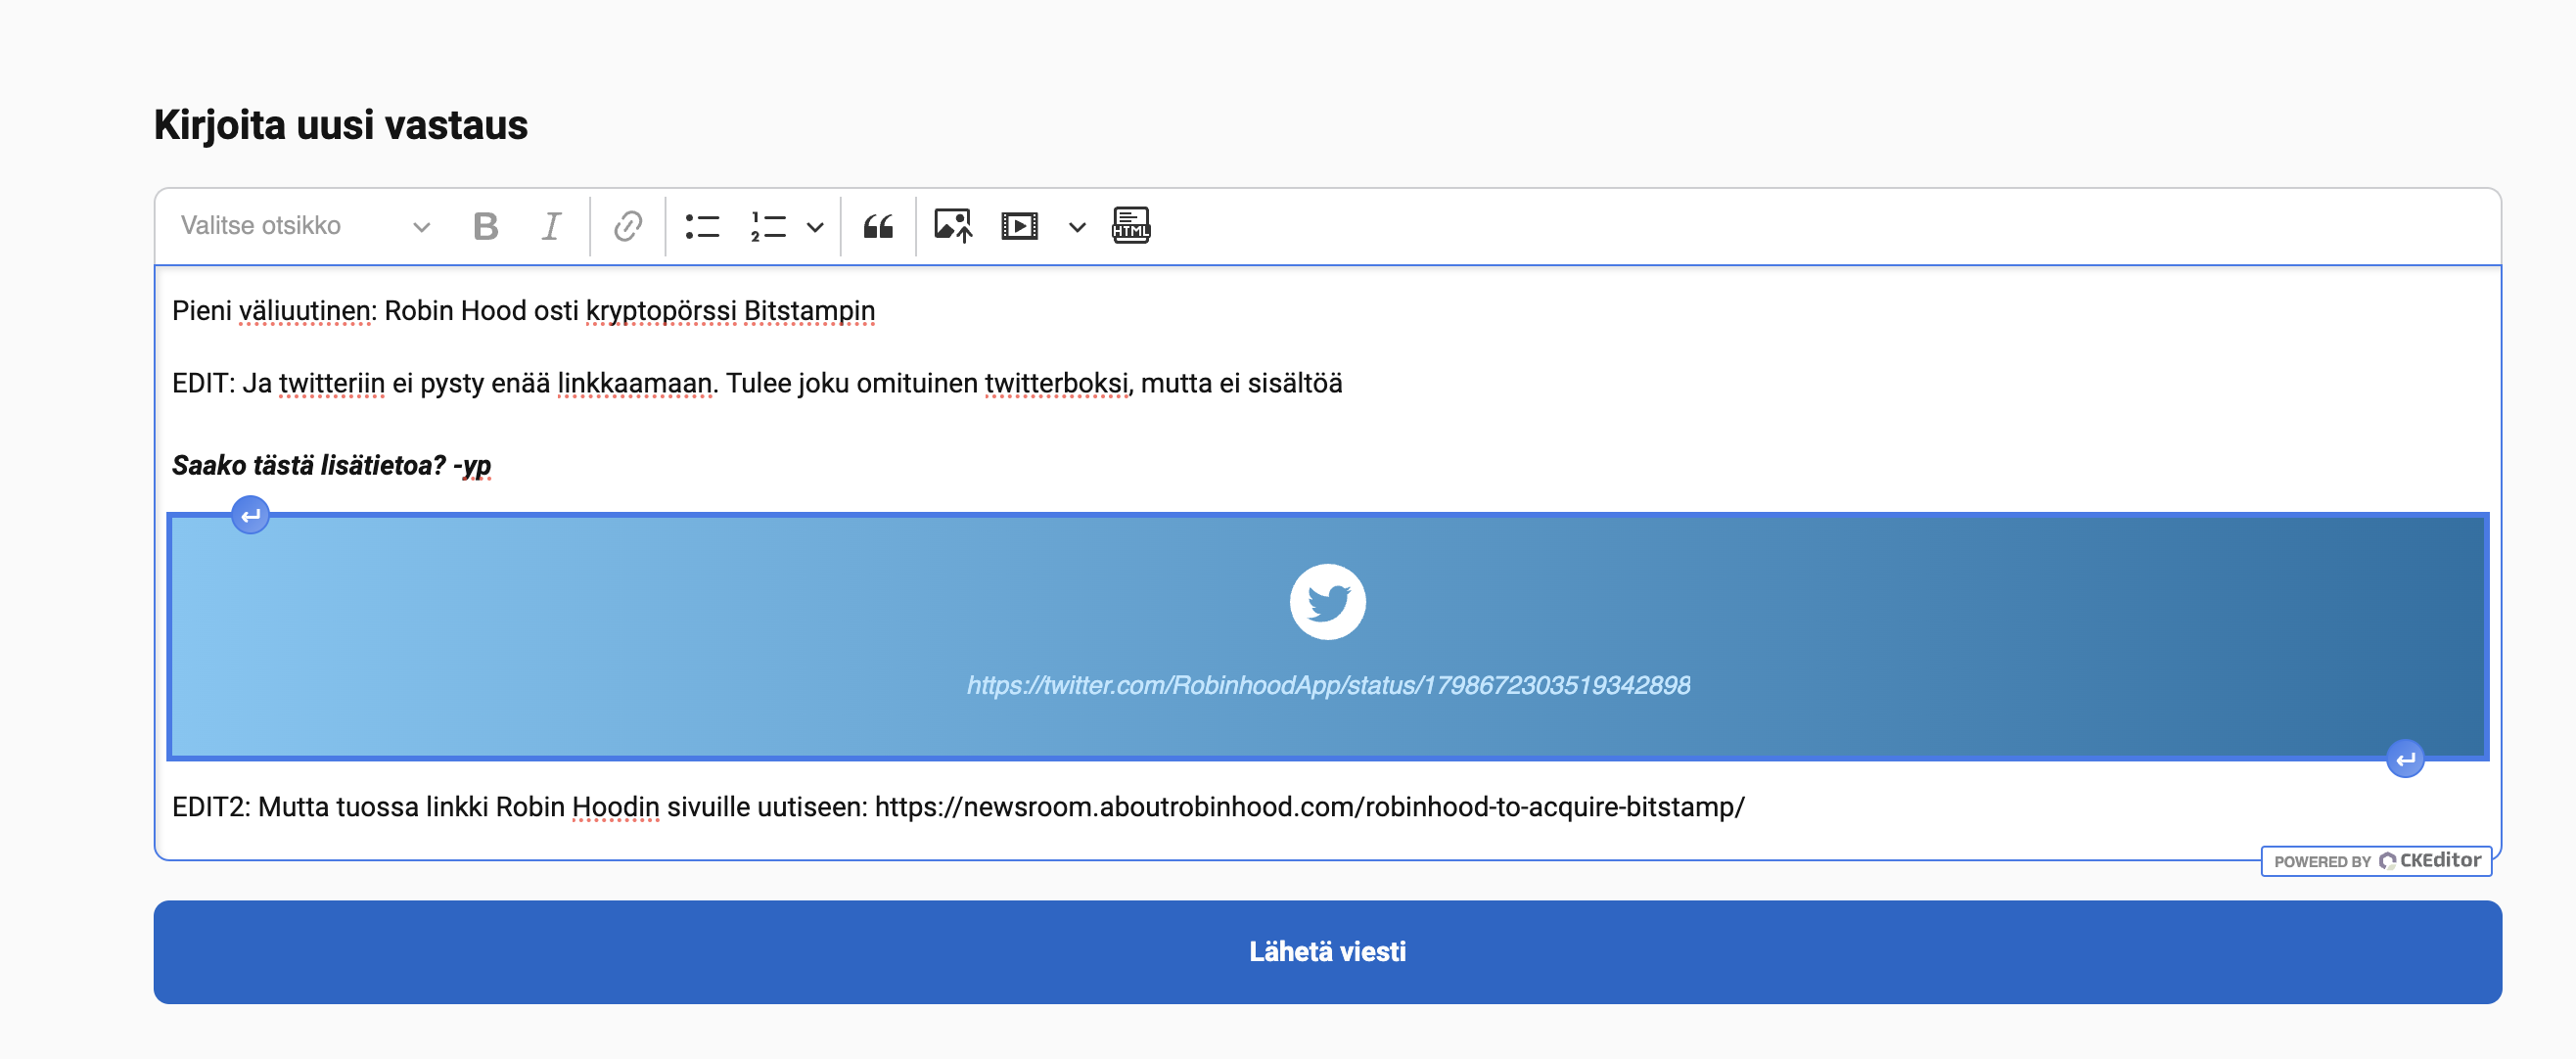Click the RobinhoodApp Twitter status link
Image resolution: width=2576 pixels, height=1059 pixels.
1328,685
